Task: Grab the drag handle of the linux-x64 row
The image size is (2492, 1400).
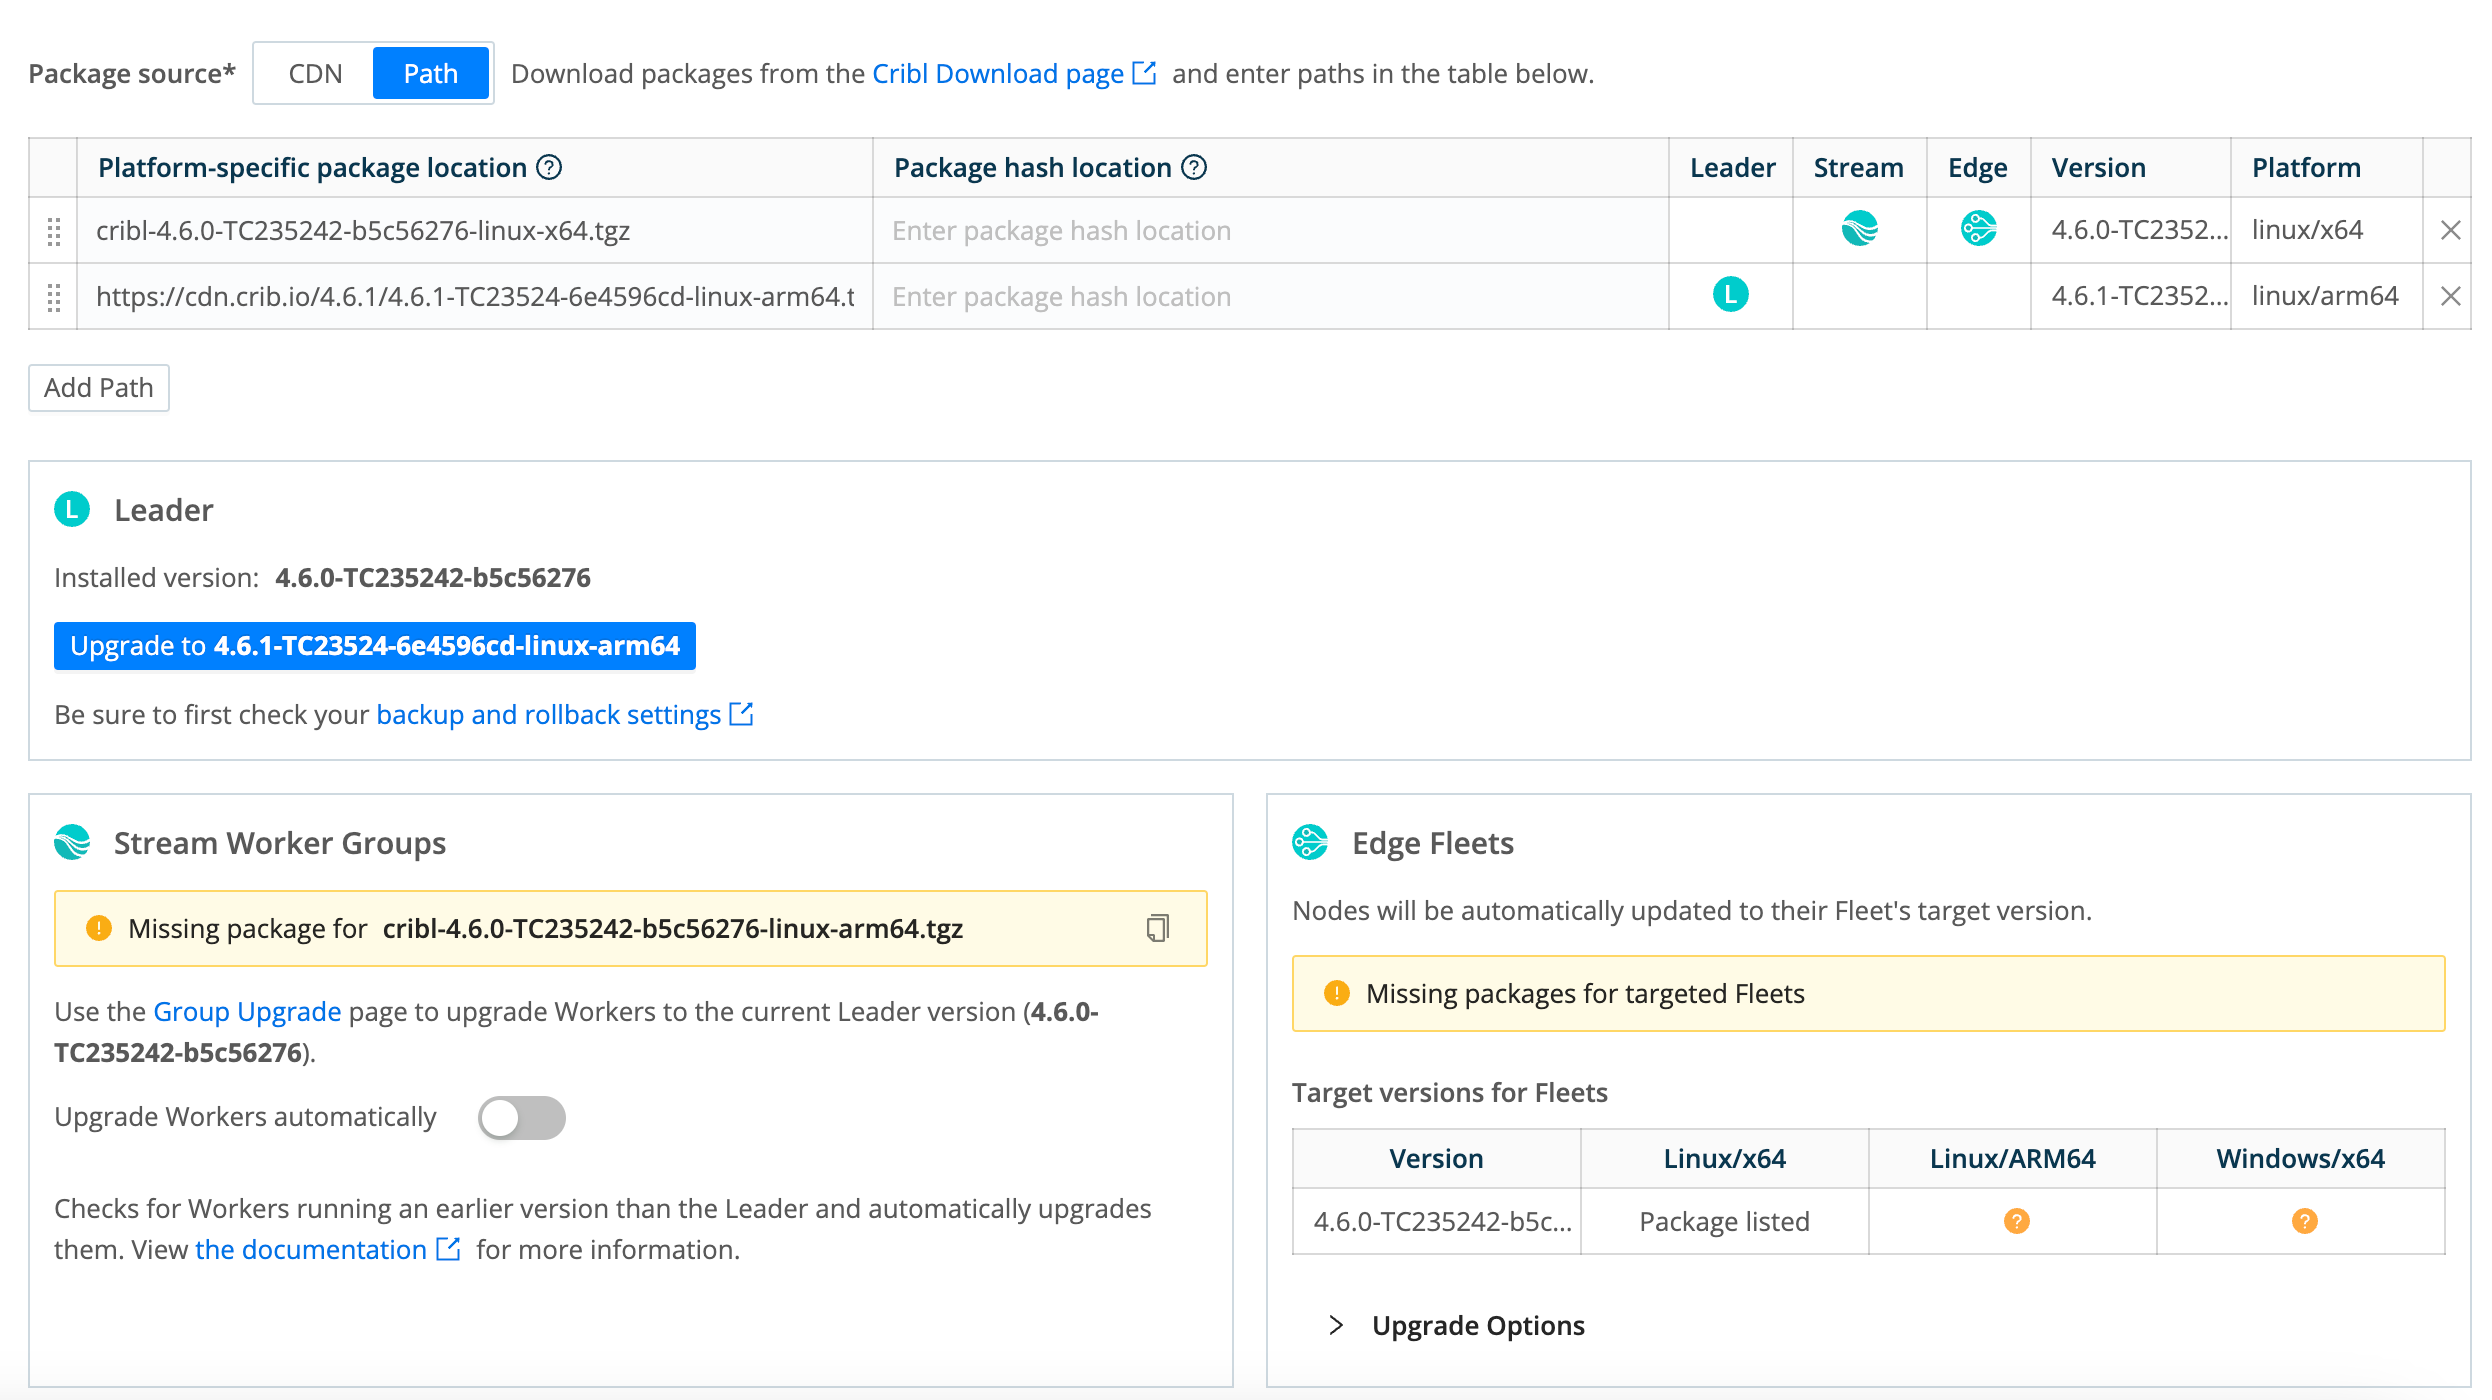Action: [x=54, y=231]
